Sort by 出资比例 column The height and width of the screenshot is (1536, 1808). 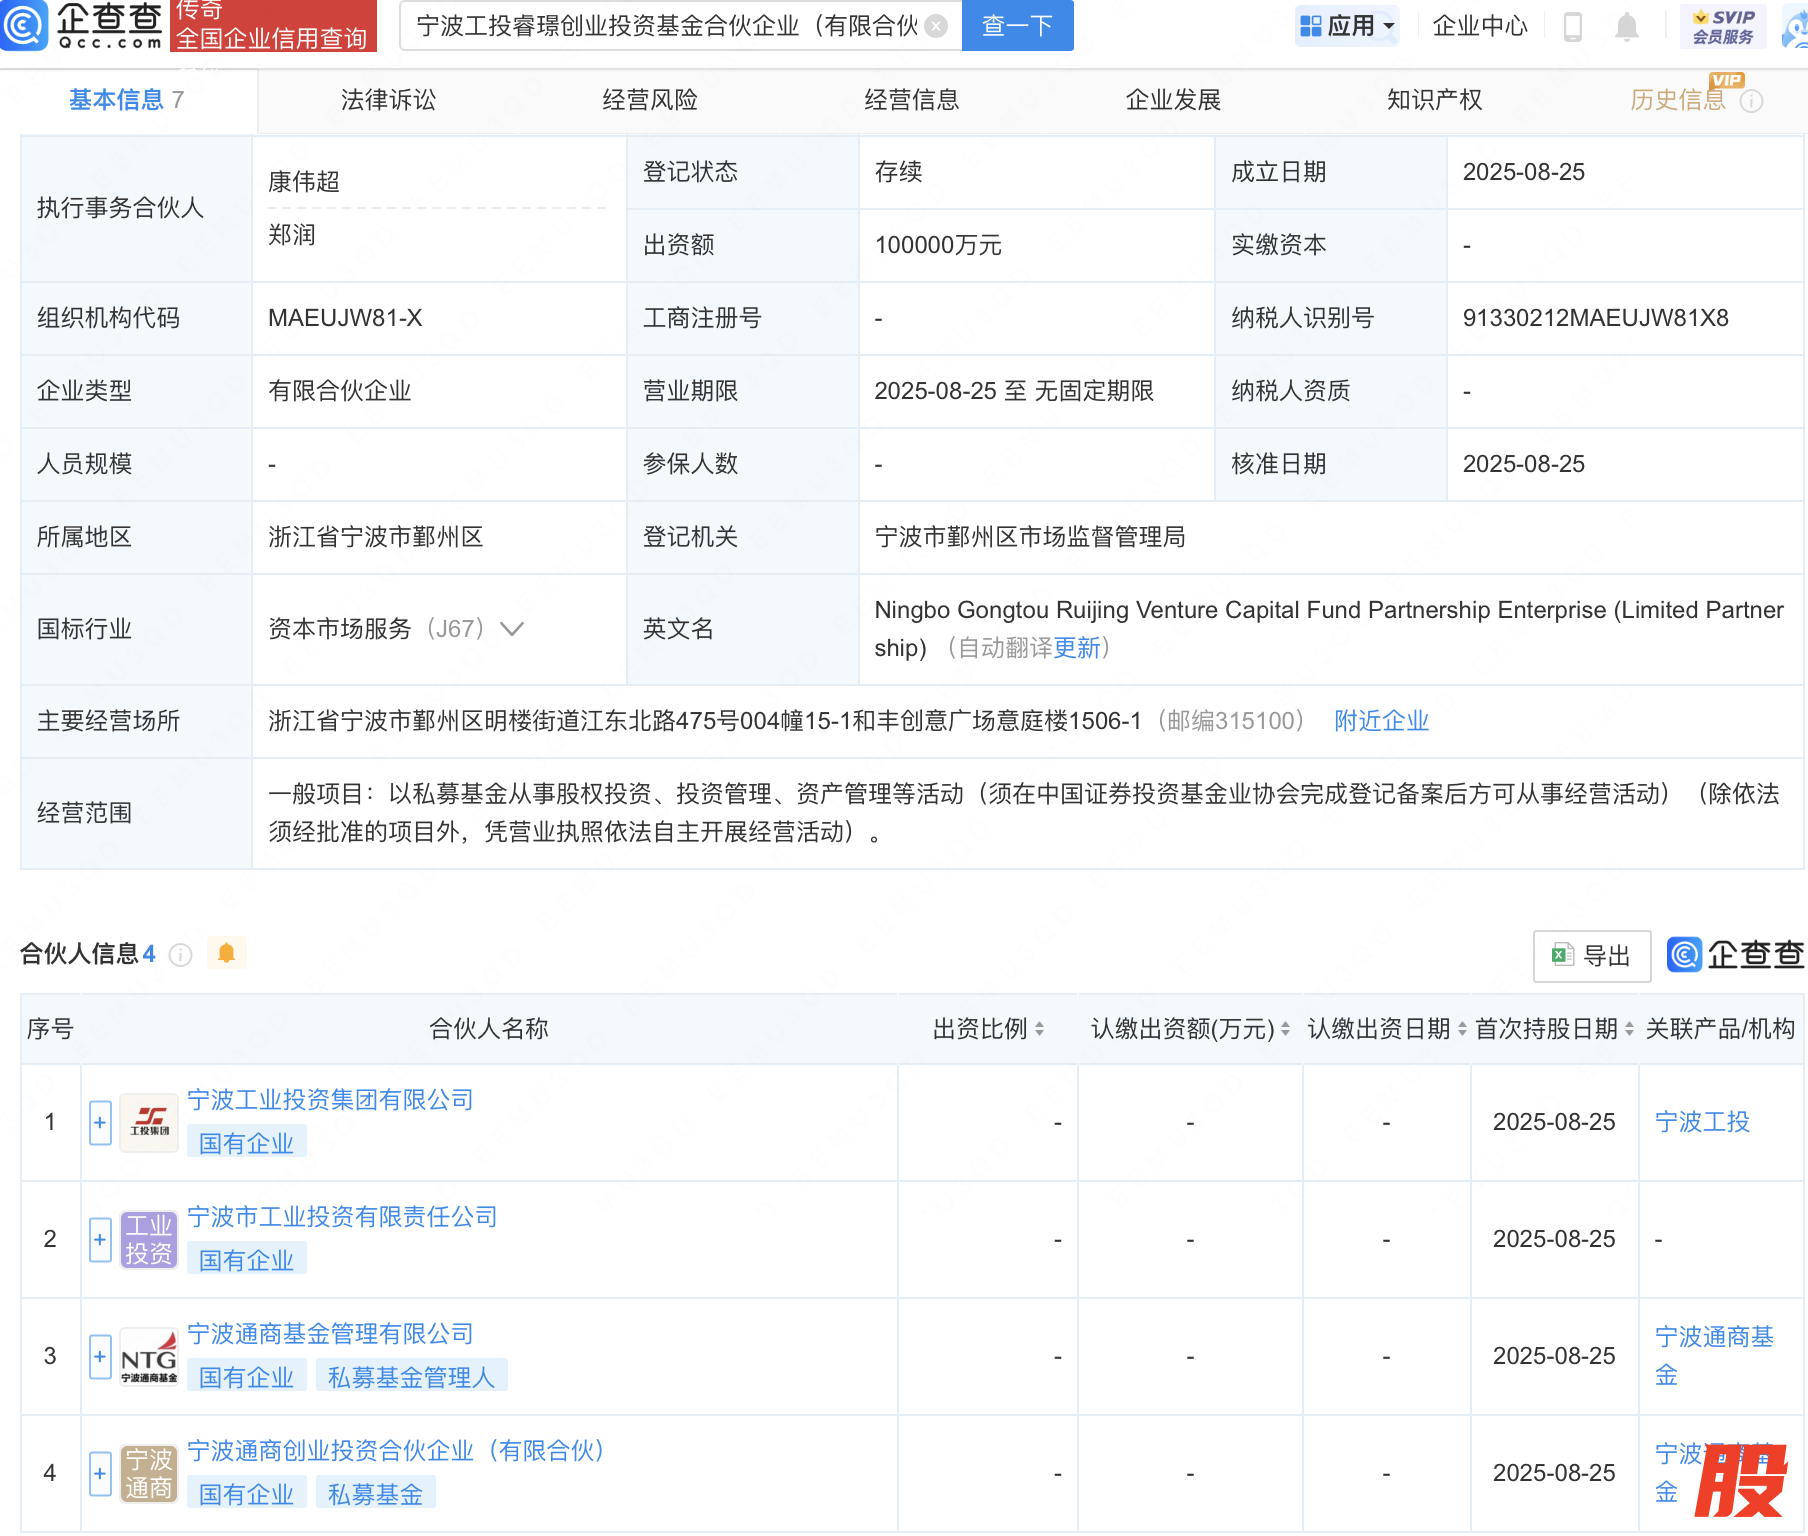point(988,1029)
